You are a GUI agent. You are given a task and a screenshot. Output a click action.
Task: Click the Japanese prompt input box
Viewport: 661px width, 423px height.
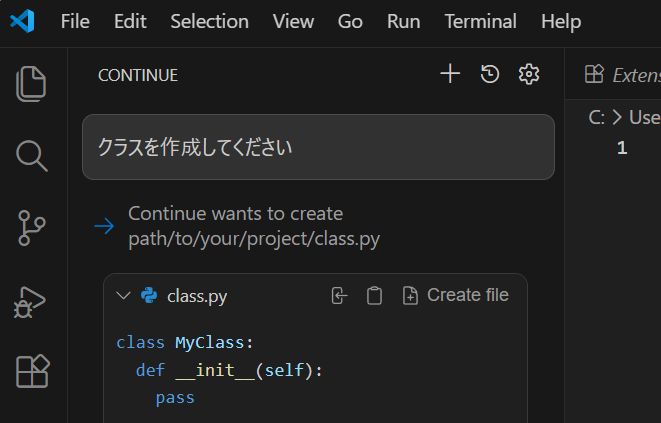[318, 147]
